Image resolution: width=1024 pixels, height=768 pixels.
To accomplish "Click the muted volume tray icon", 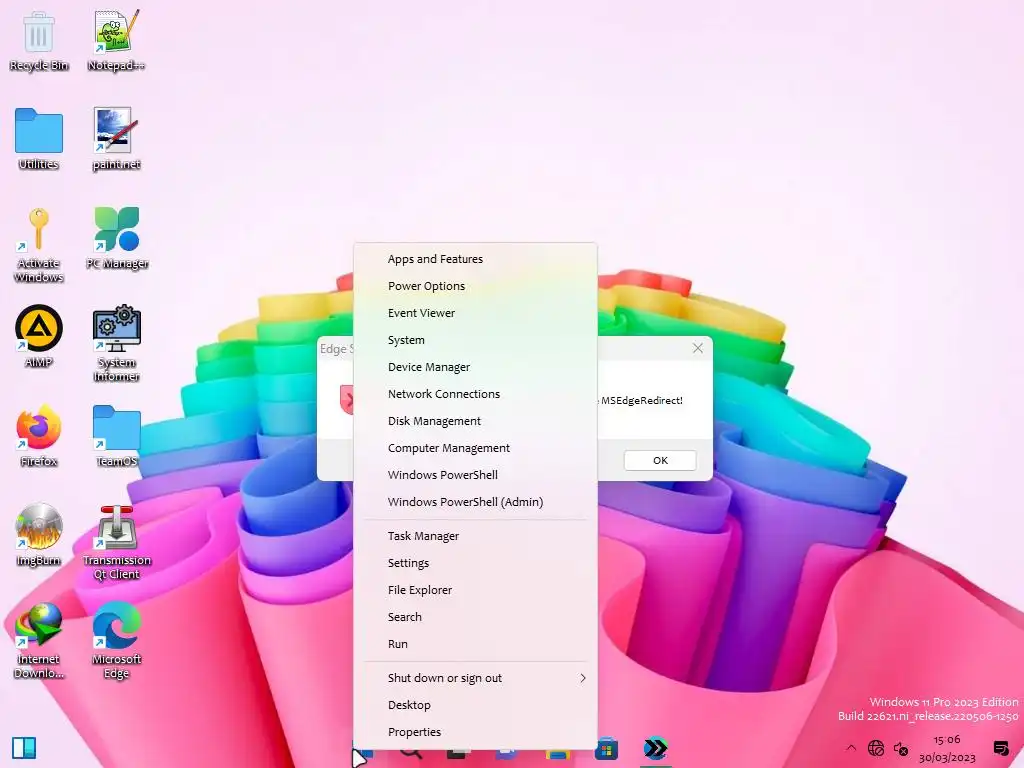I will tap(901, 748).
